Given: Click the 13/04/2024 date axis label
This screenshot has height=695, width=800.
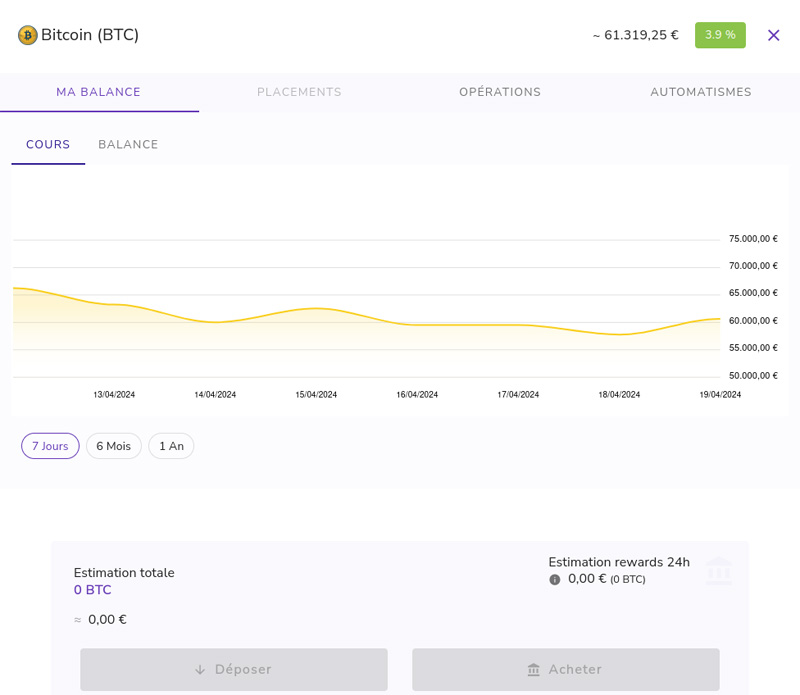Looking at the screenshot, I should click(114, 395).
